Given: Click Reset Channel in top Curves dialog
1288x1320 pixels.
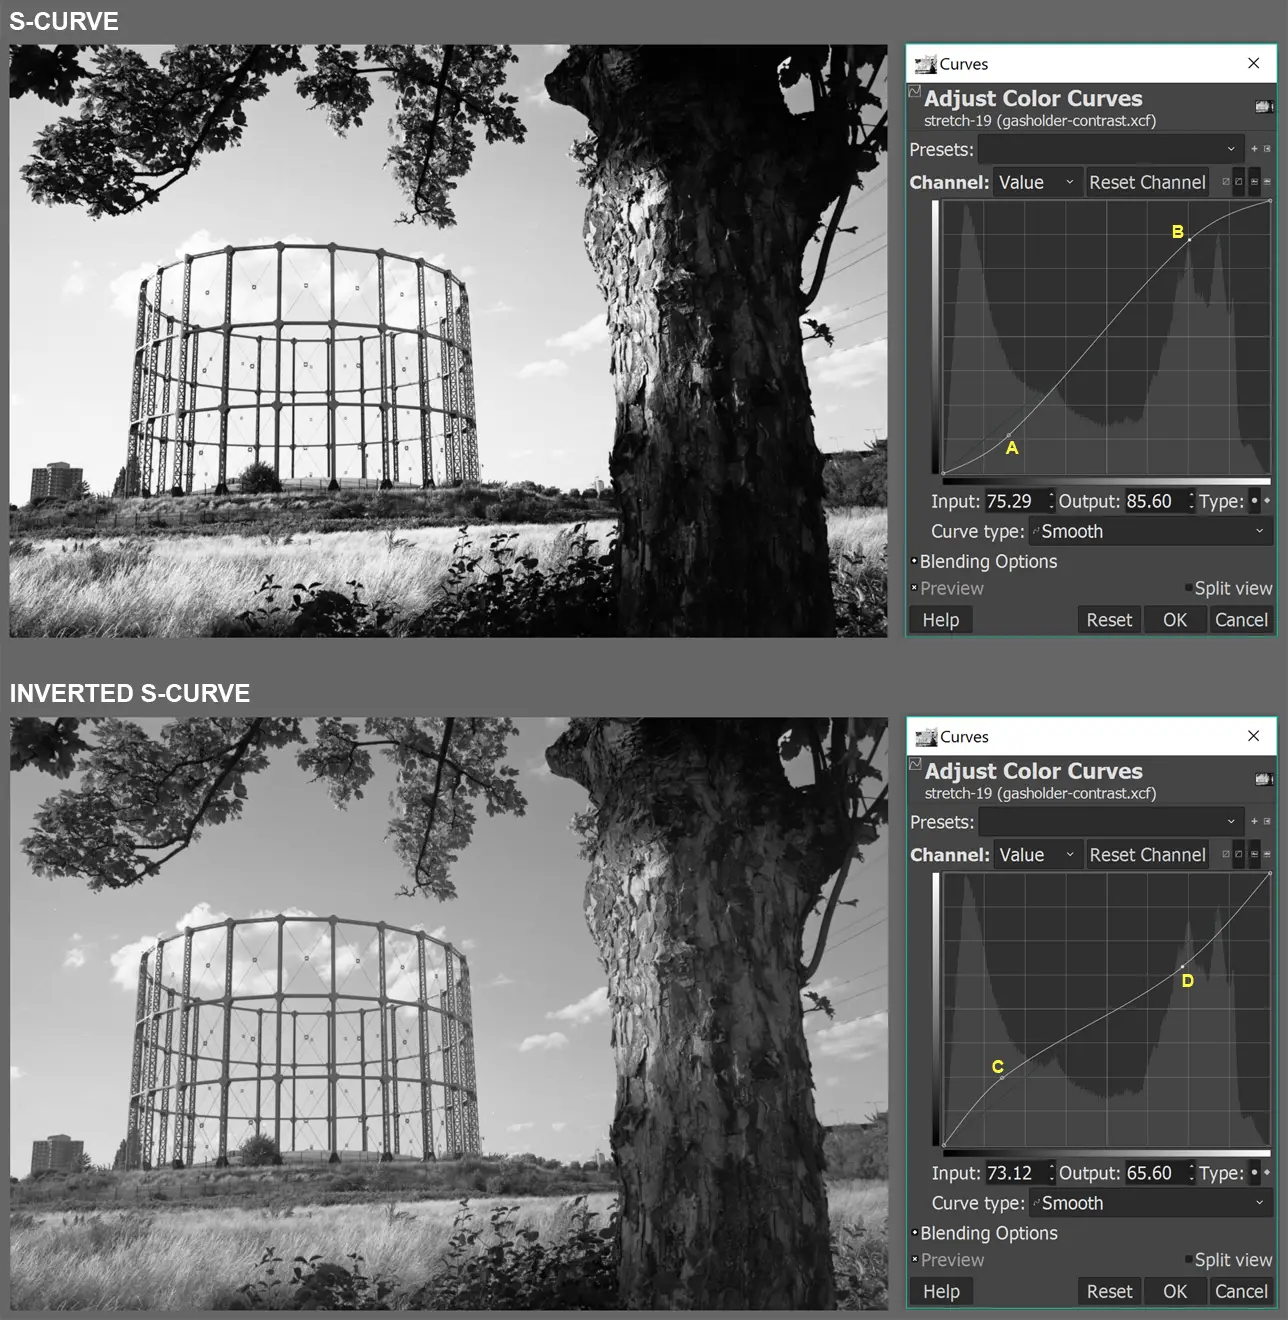Looking at the screenshot, I should pos(1147,182).
